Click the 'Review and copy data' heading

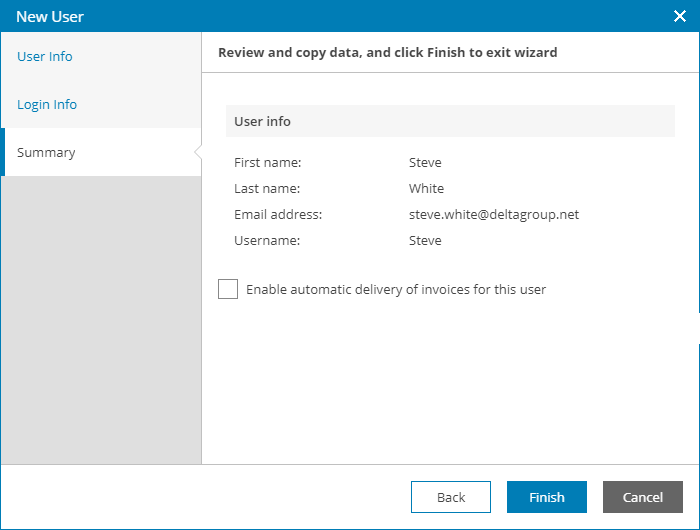[387, 52]
